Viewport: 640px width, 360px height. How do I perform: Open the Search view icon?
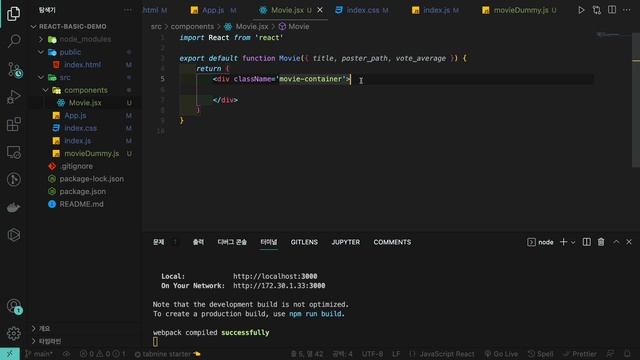[13, 41]
